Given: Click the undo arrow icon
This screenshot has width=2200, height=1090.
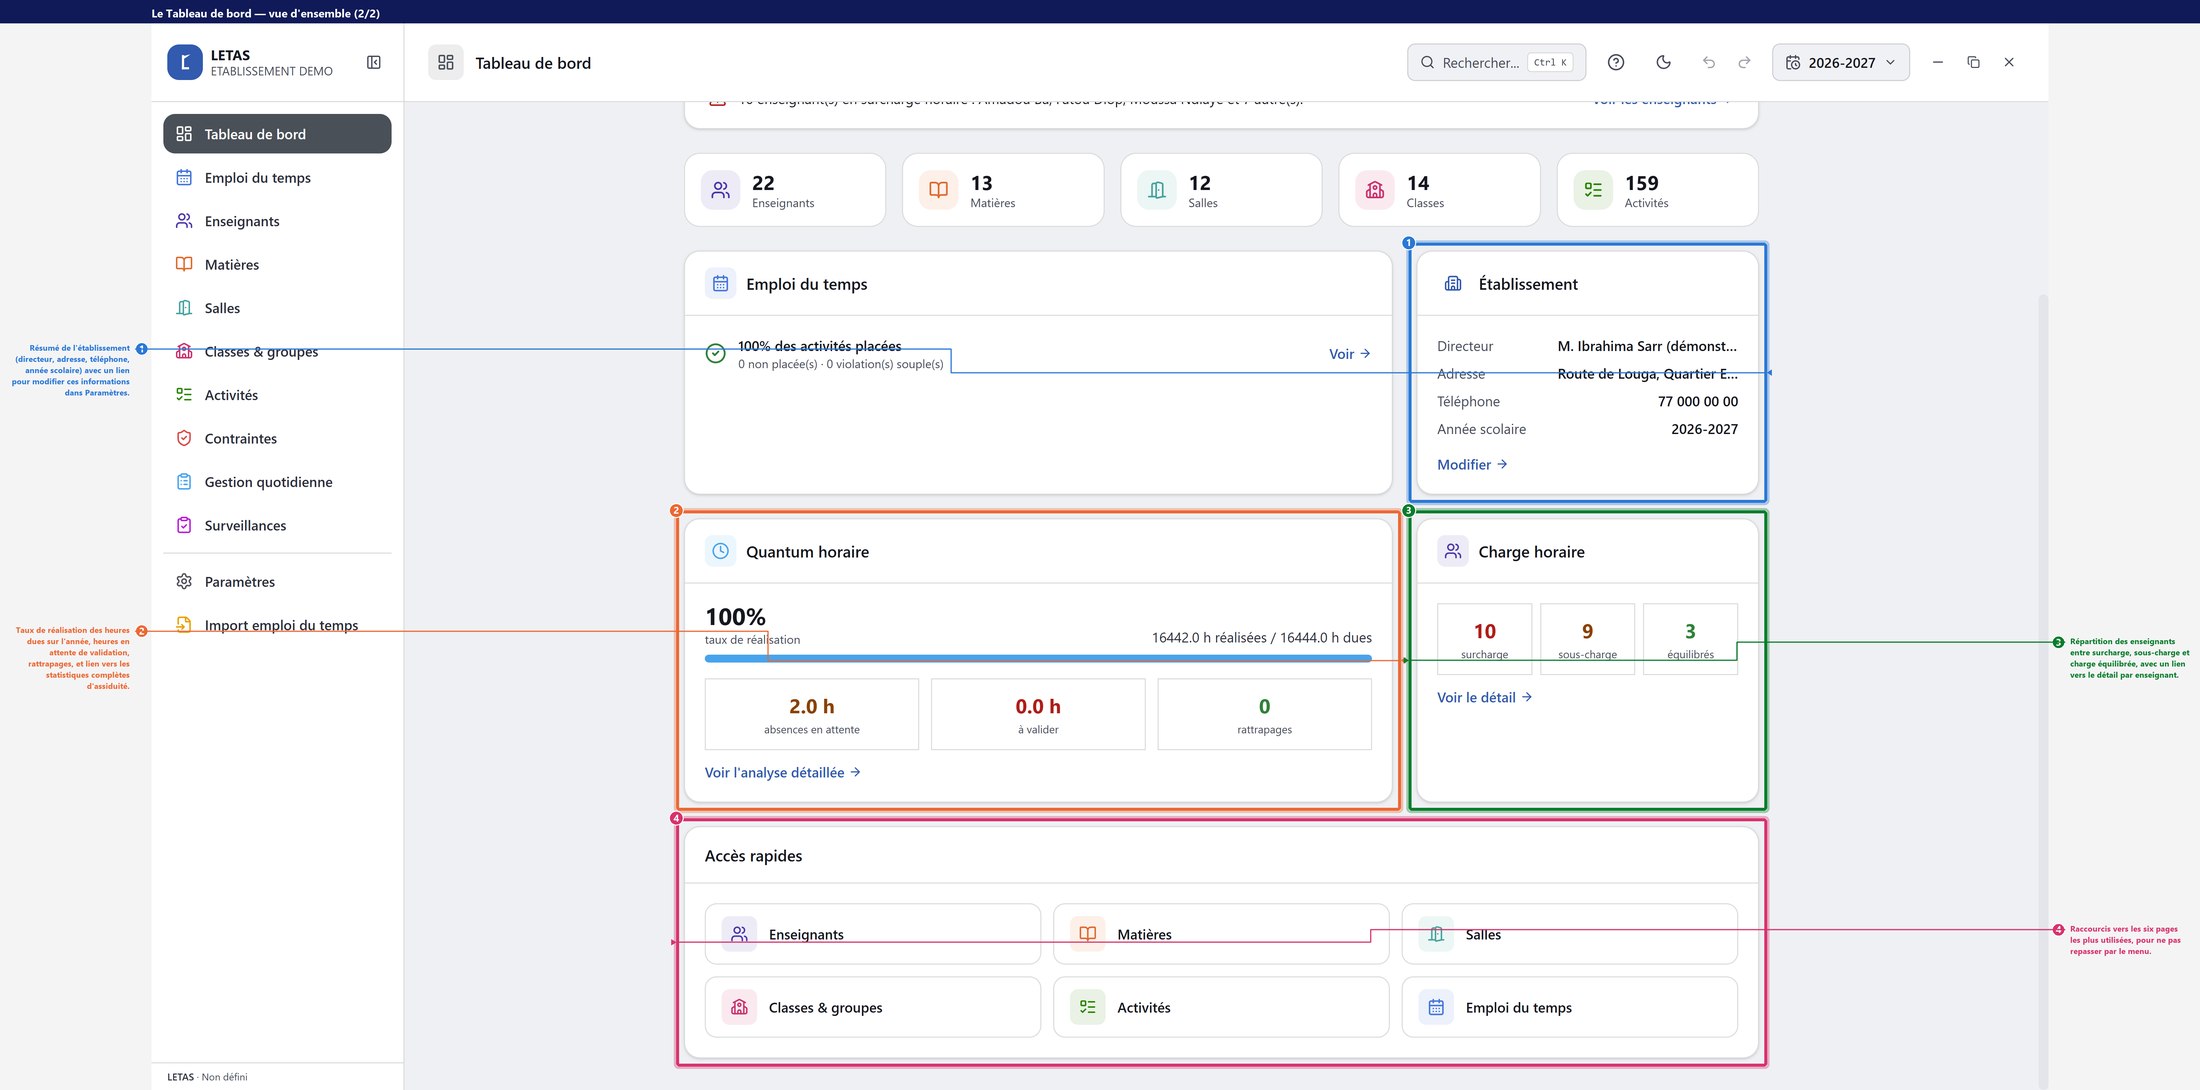Looking at the screenshot, I should click(x=1709, y=62).
